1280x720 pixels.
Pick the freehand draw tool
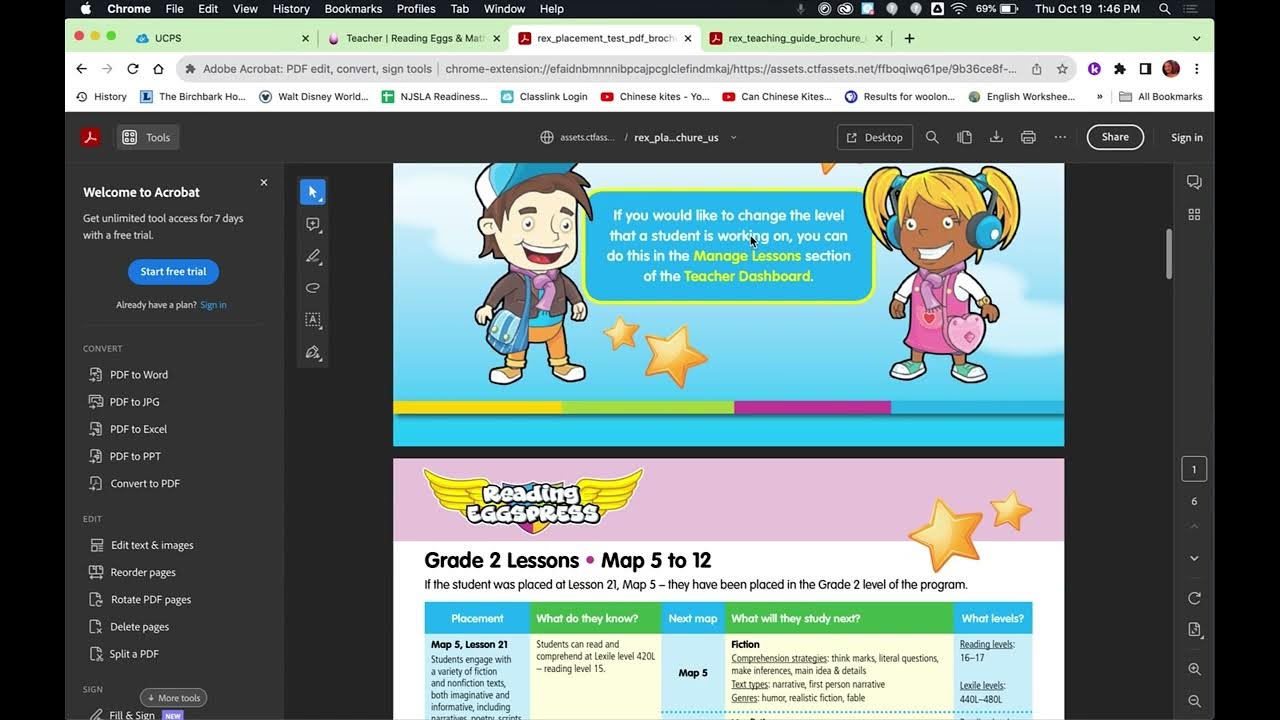pyautogui.click(x=313, y=288)
